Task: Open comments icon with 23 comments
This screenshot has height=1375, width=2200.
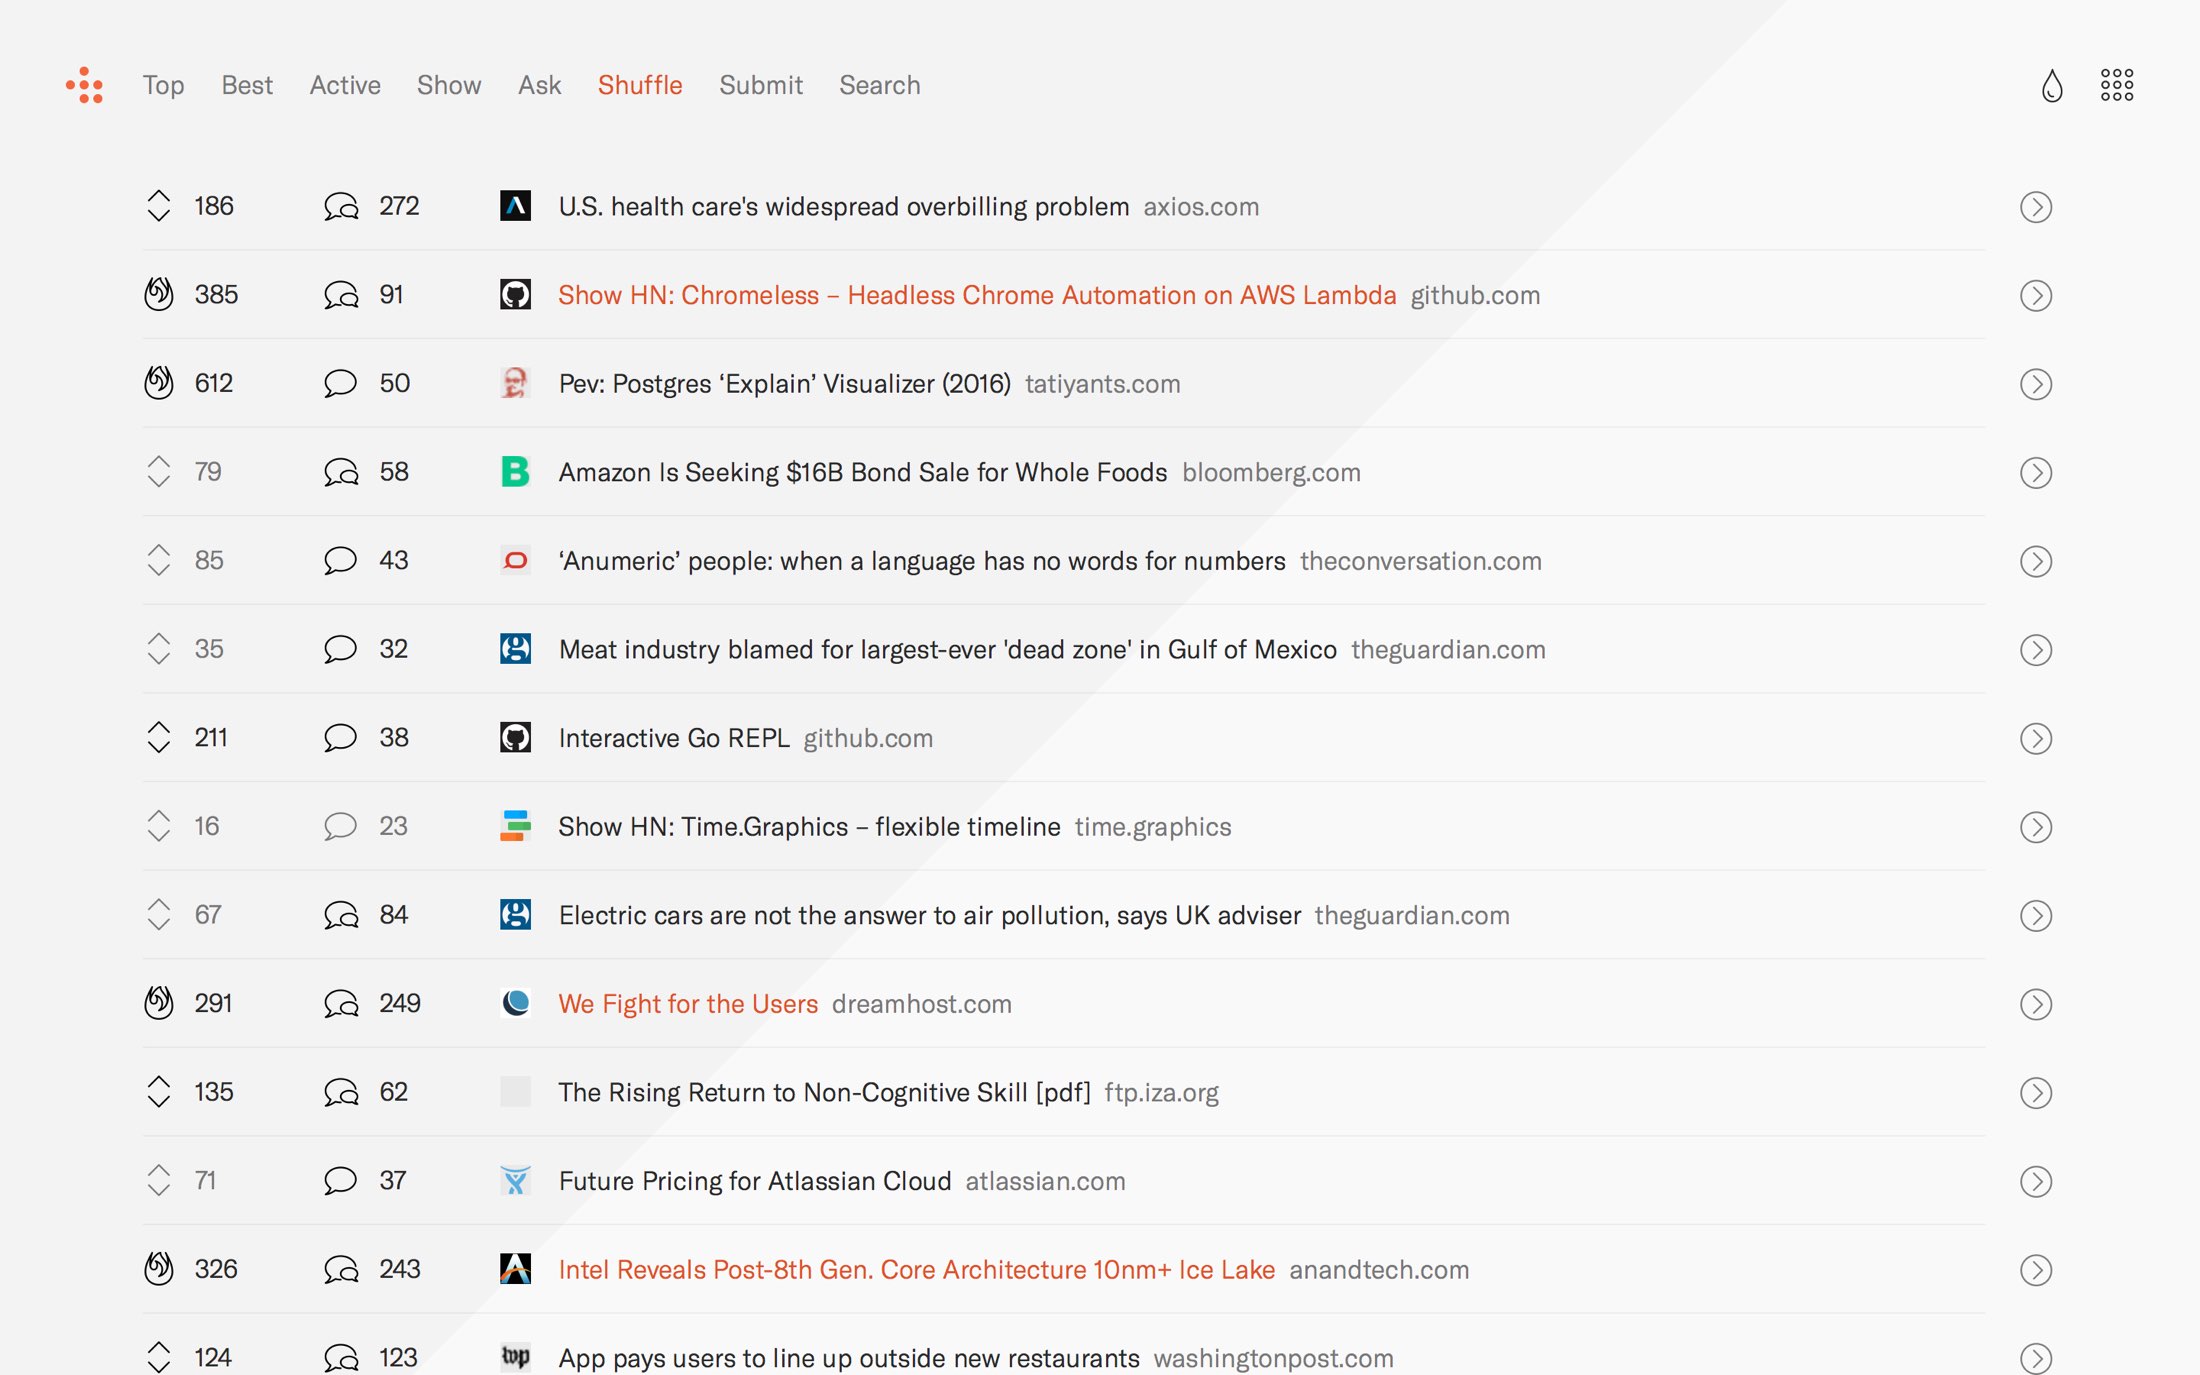Action: pyautogui.click(x=340, y=827)
